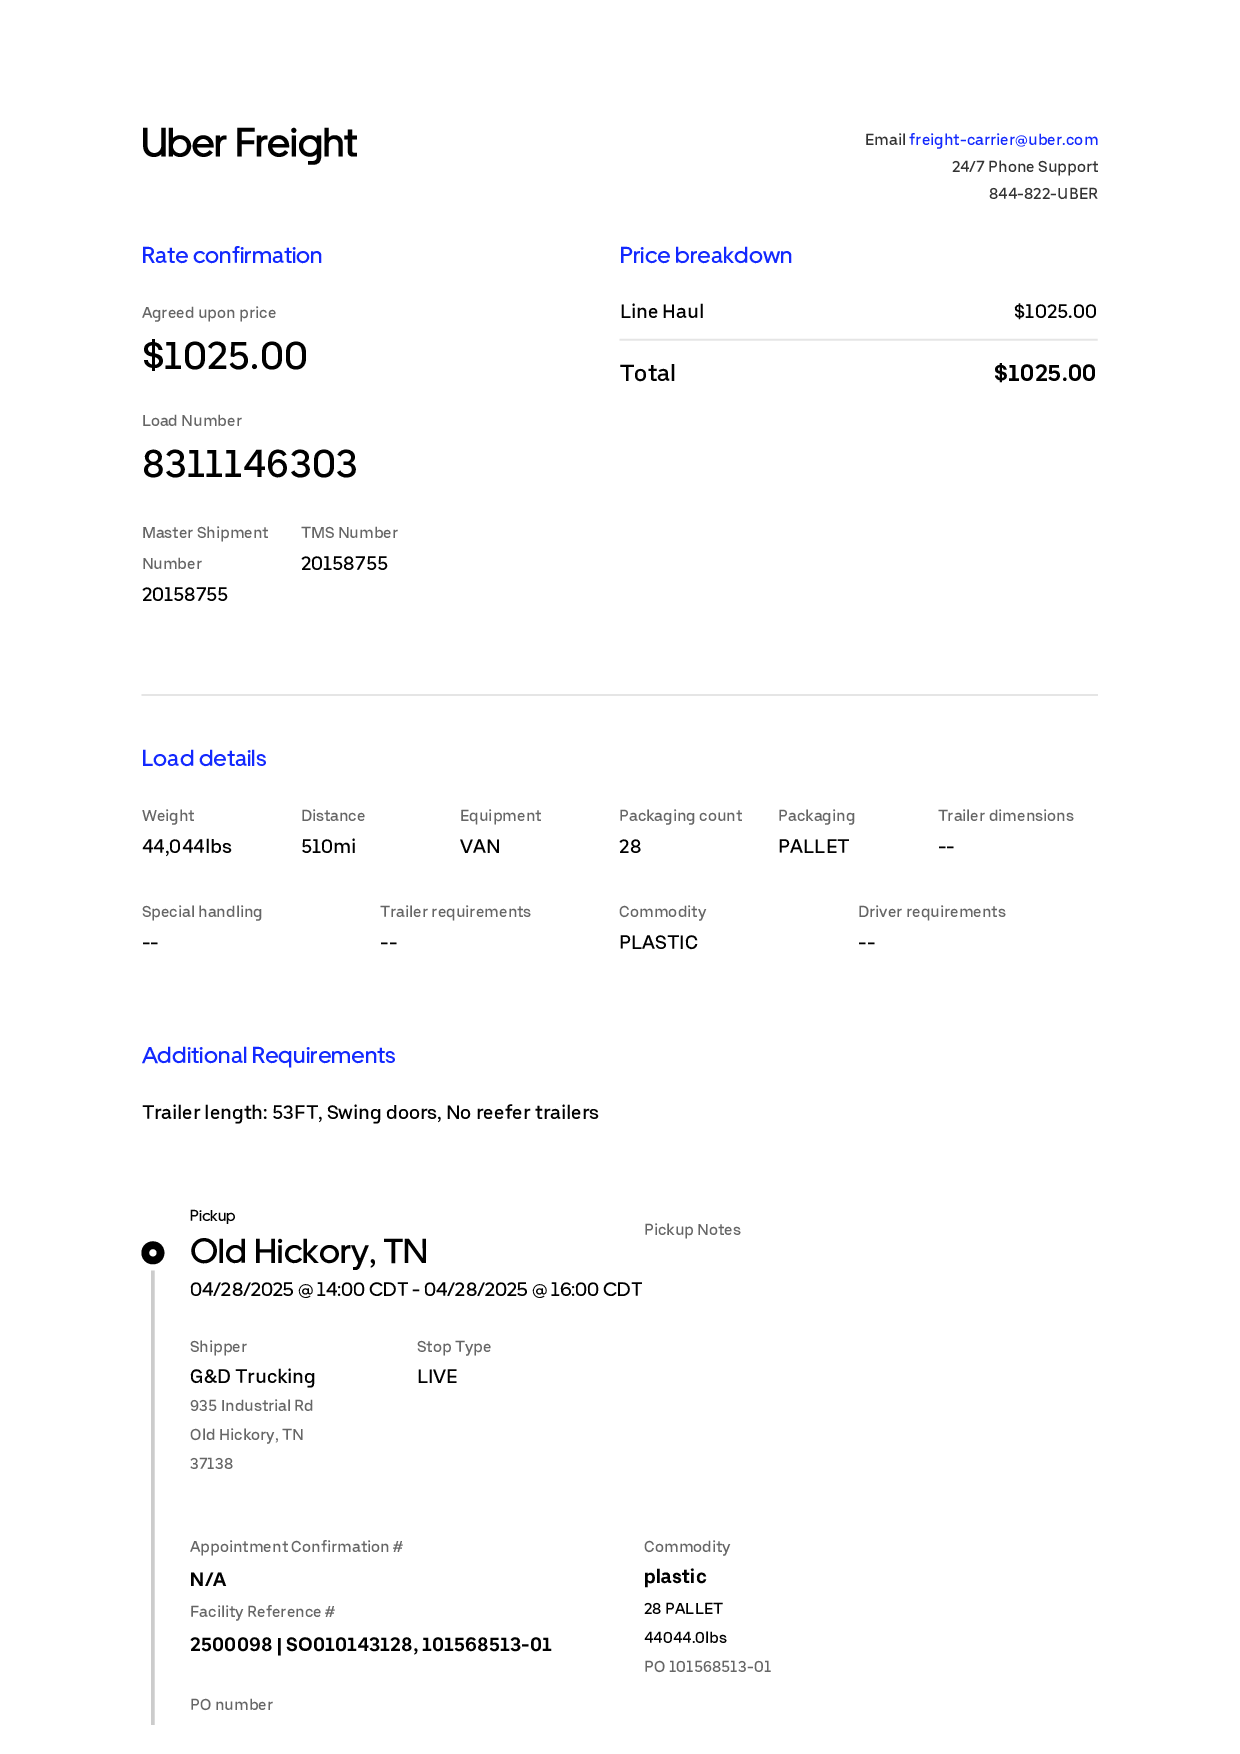Click the Uber Freight logo
The image size is (1240, 1754).
click(x=249, y=144)
